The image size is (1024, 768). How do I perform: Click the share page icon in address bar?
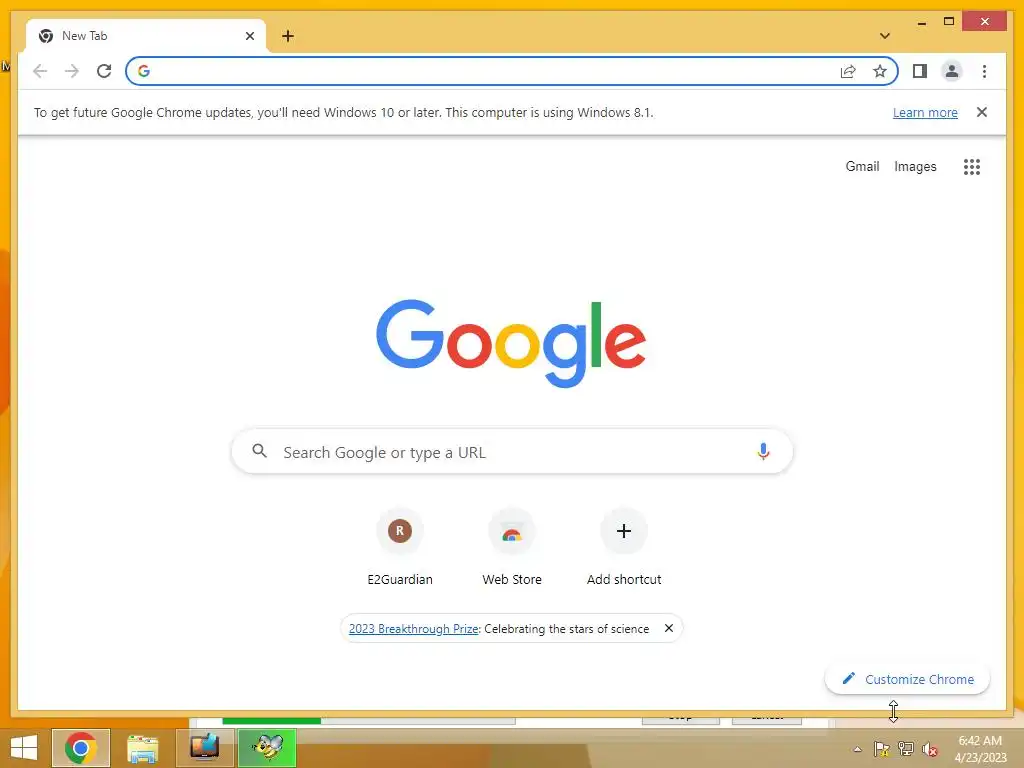[848, 71]
